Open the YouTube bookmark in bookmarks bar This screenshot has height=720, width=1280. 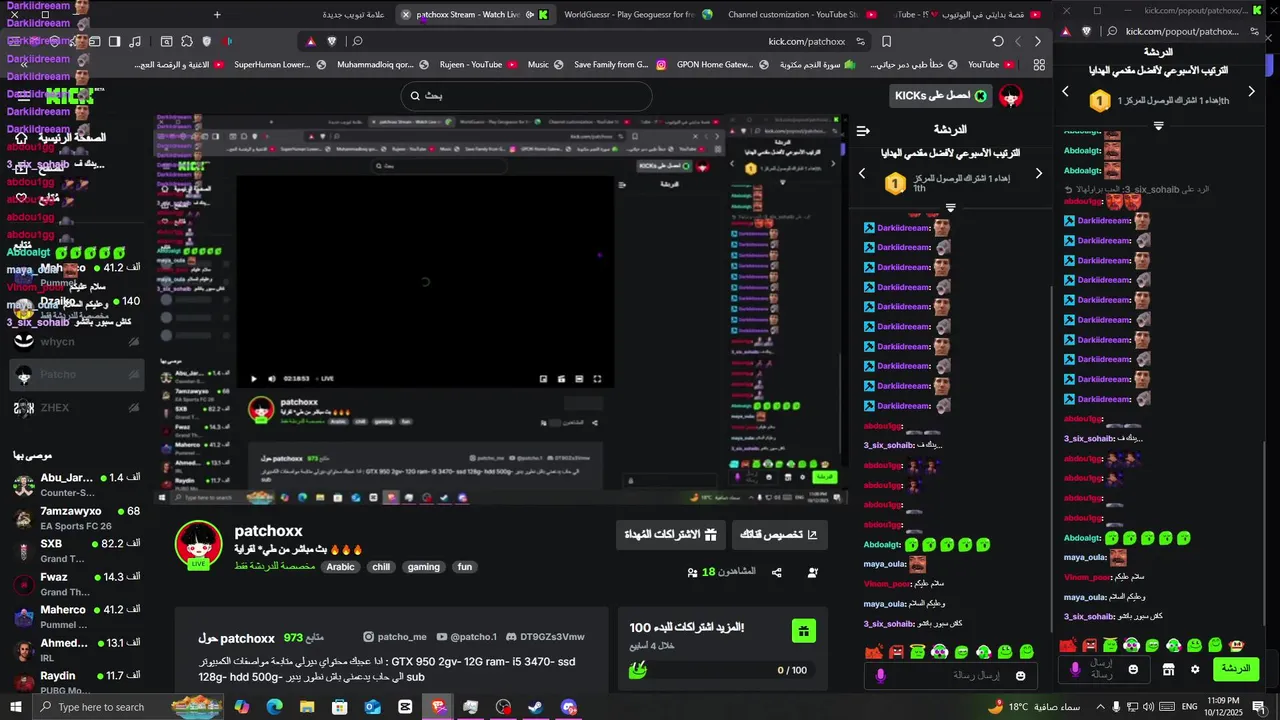coord(993,64)
